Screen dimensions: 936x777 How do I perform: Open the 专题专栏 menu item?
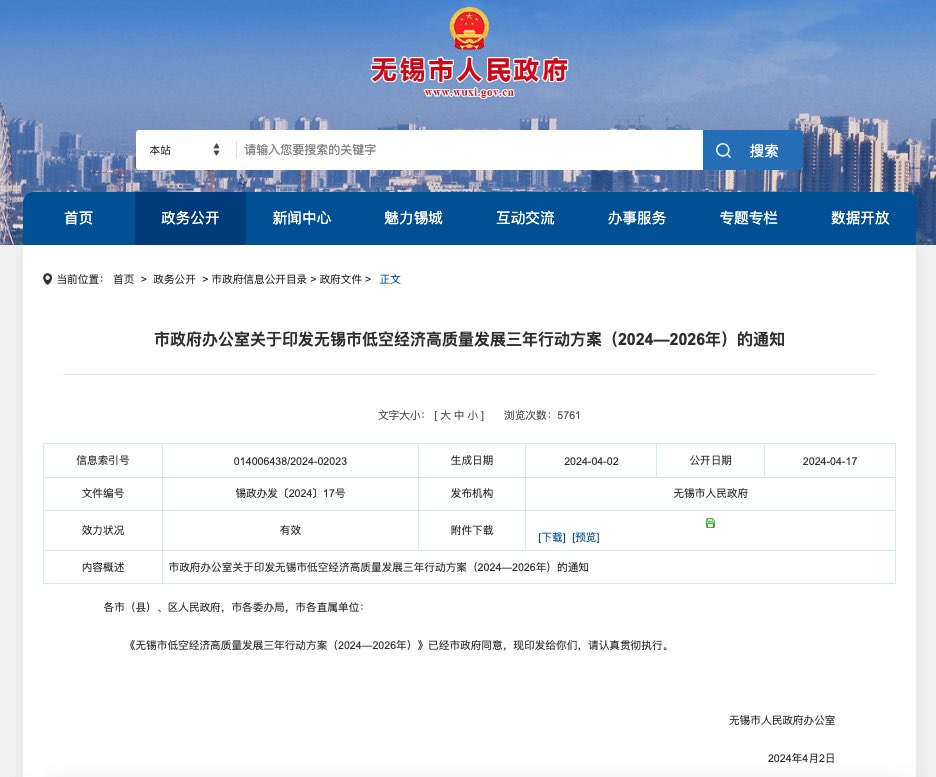point(748,218)
